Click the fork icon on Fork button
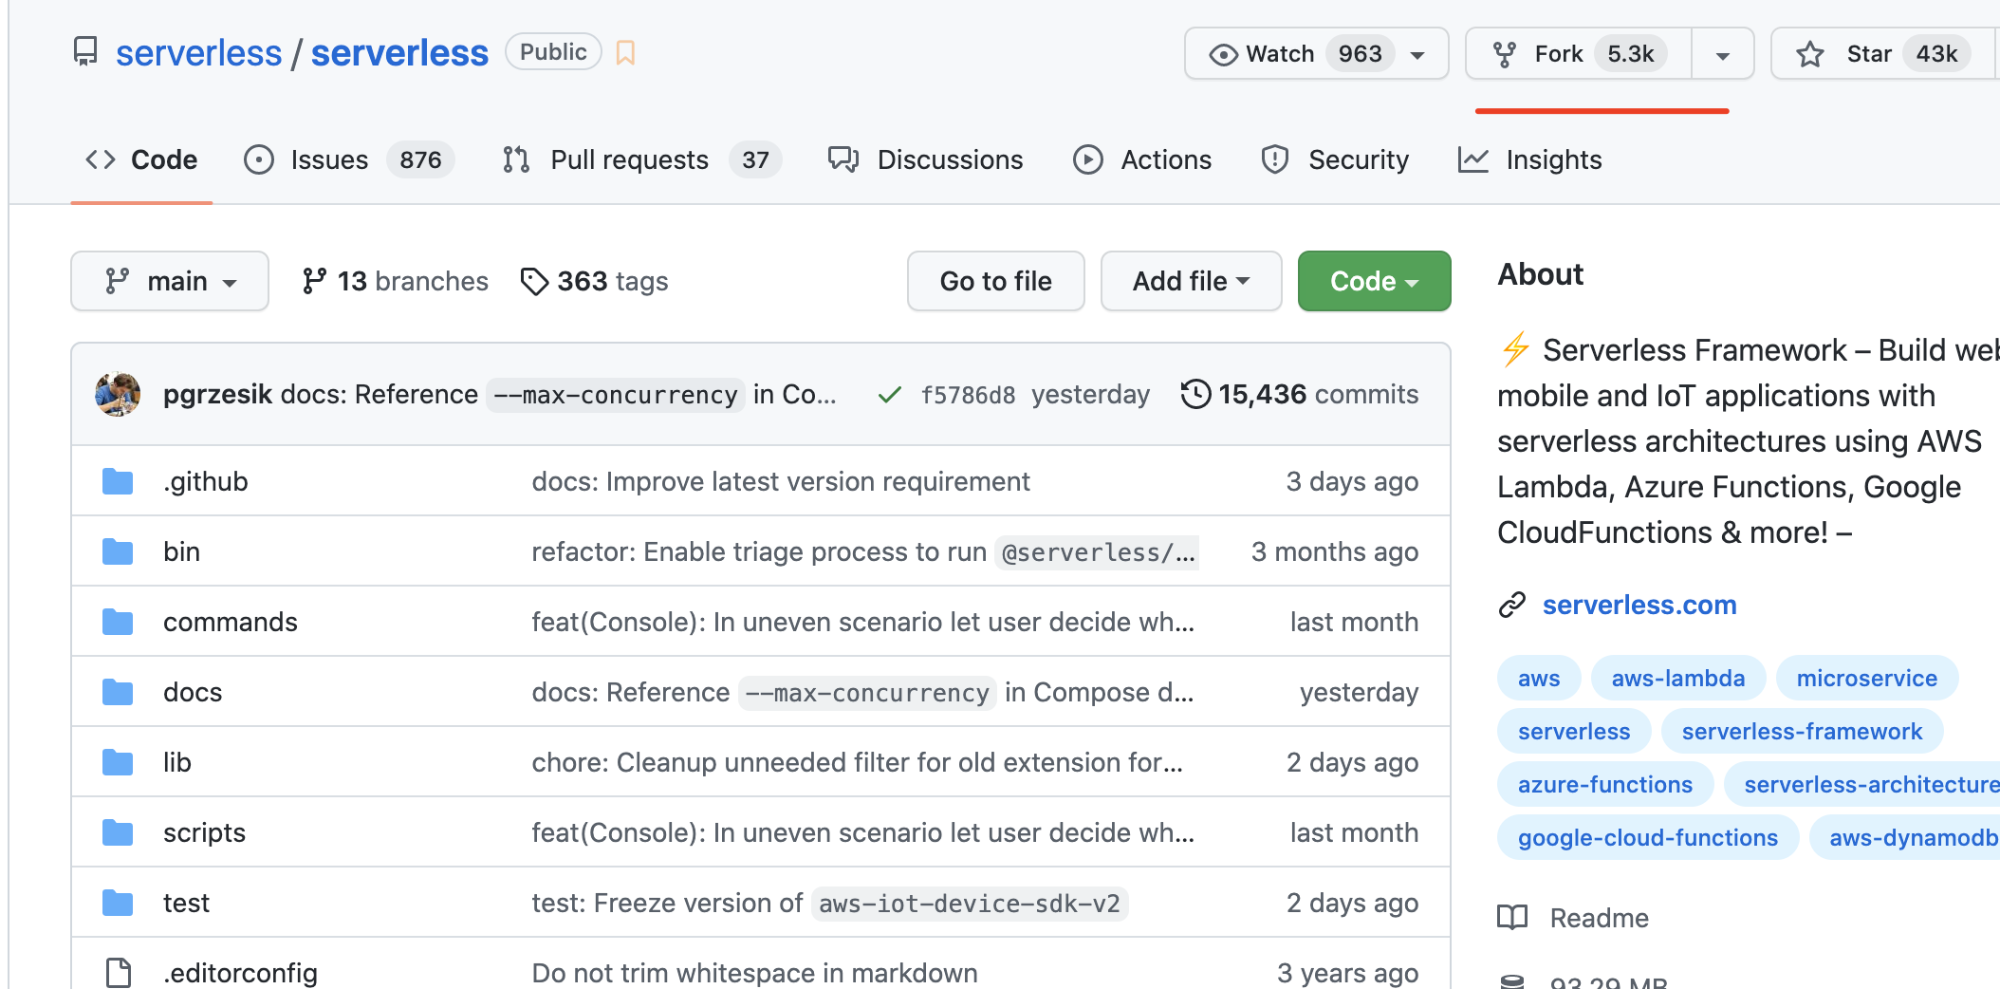 click(1504, 54)
